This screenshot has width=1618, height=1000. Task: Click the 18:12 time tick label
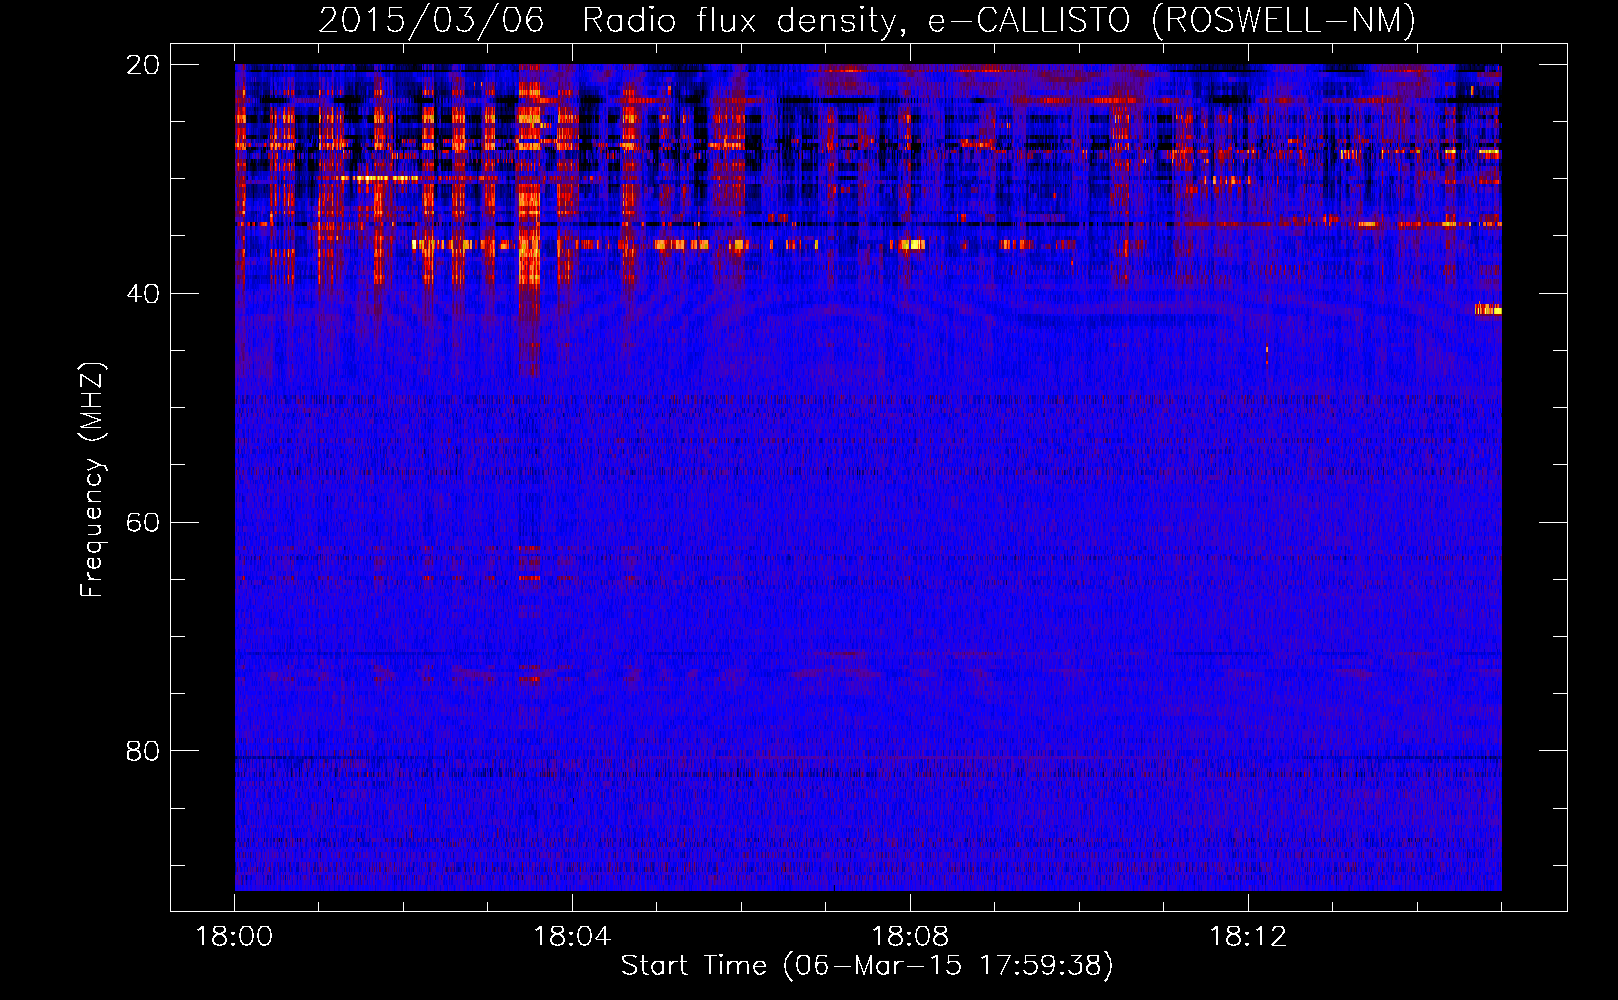1248,937
